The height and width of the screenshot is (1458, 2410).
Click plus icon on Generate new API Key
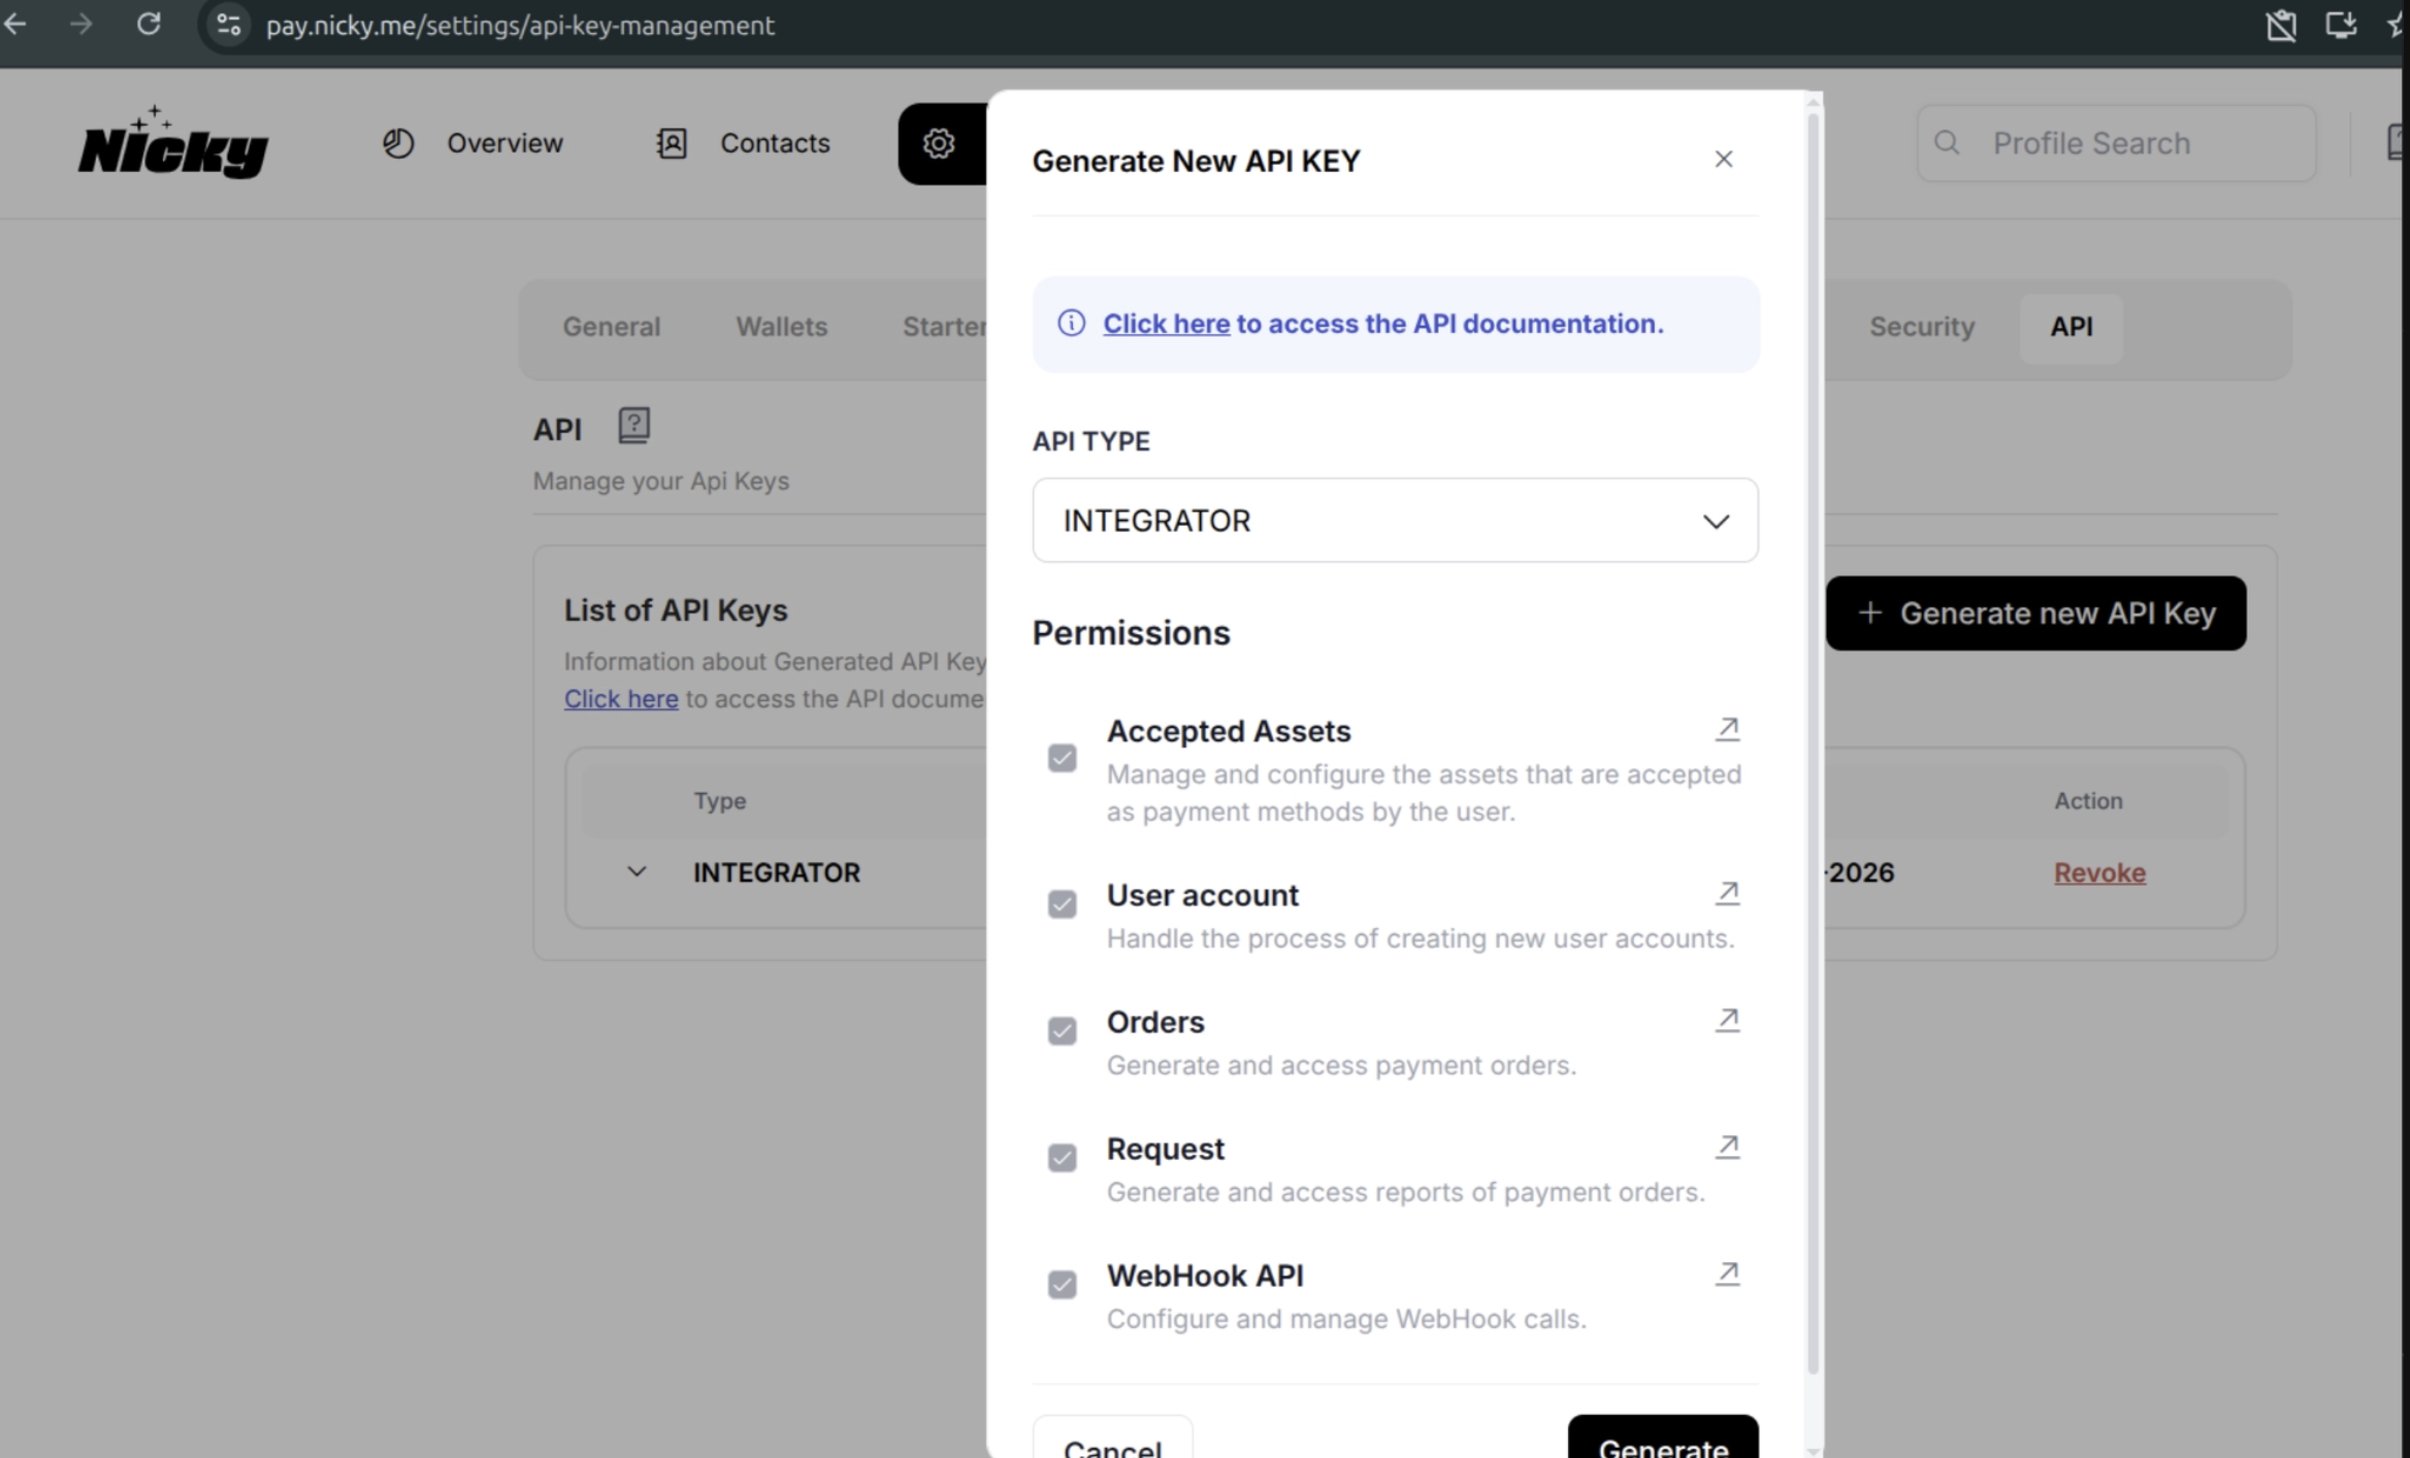(x=1870, y=612)
